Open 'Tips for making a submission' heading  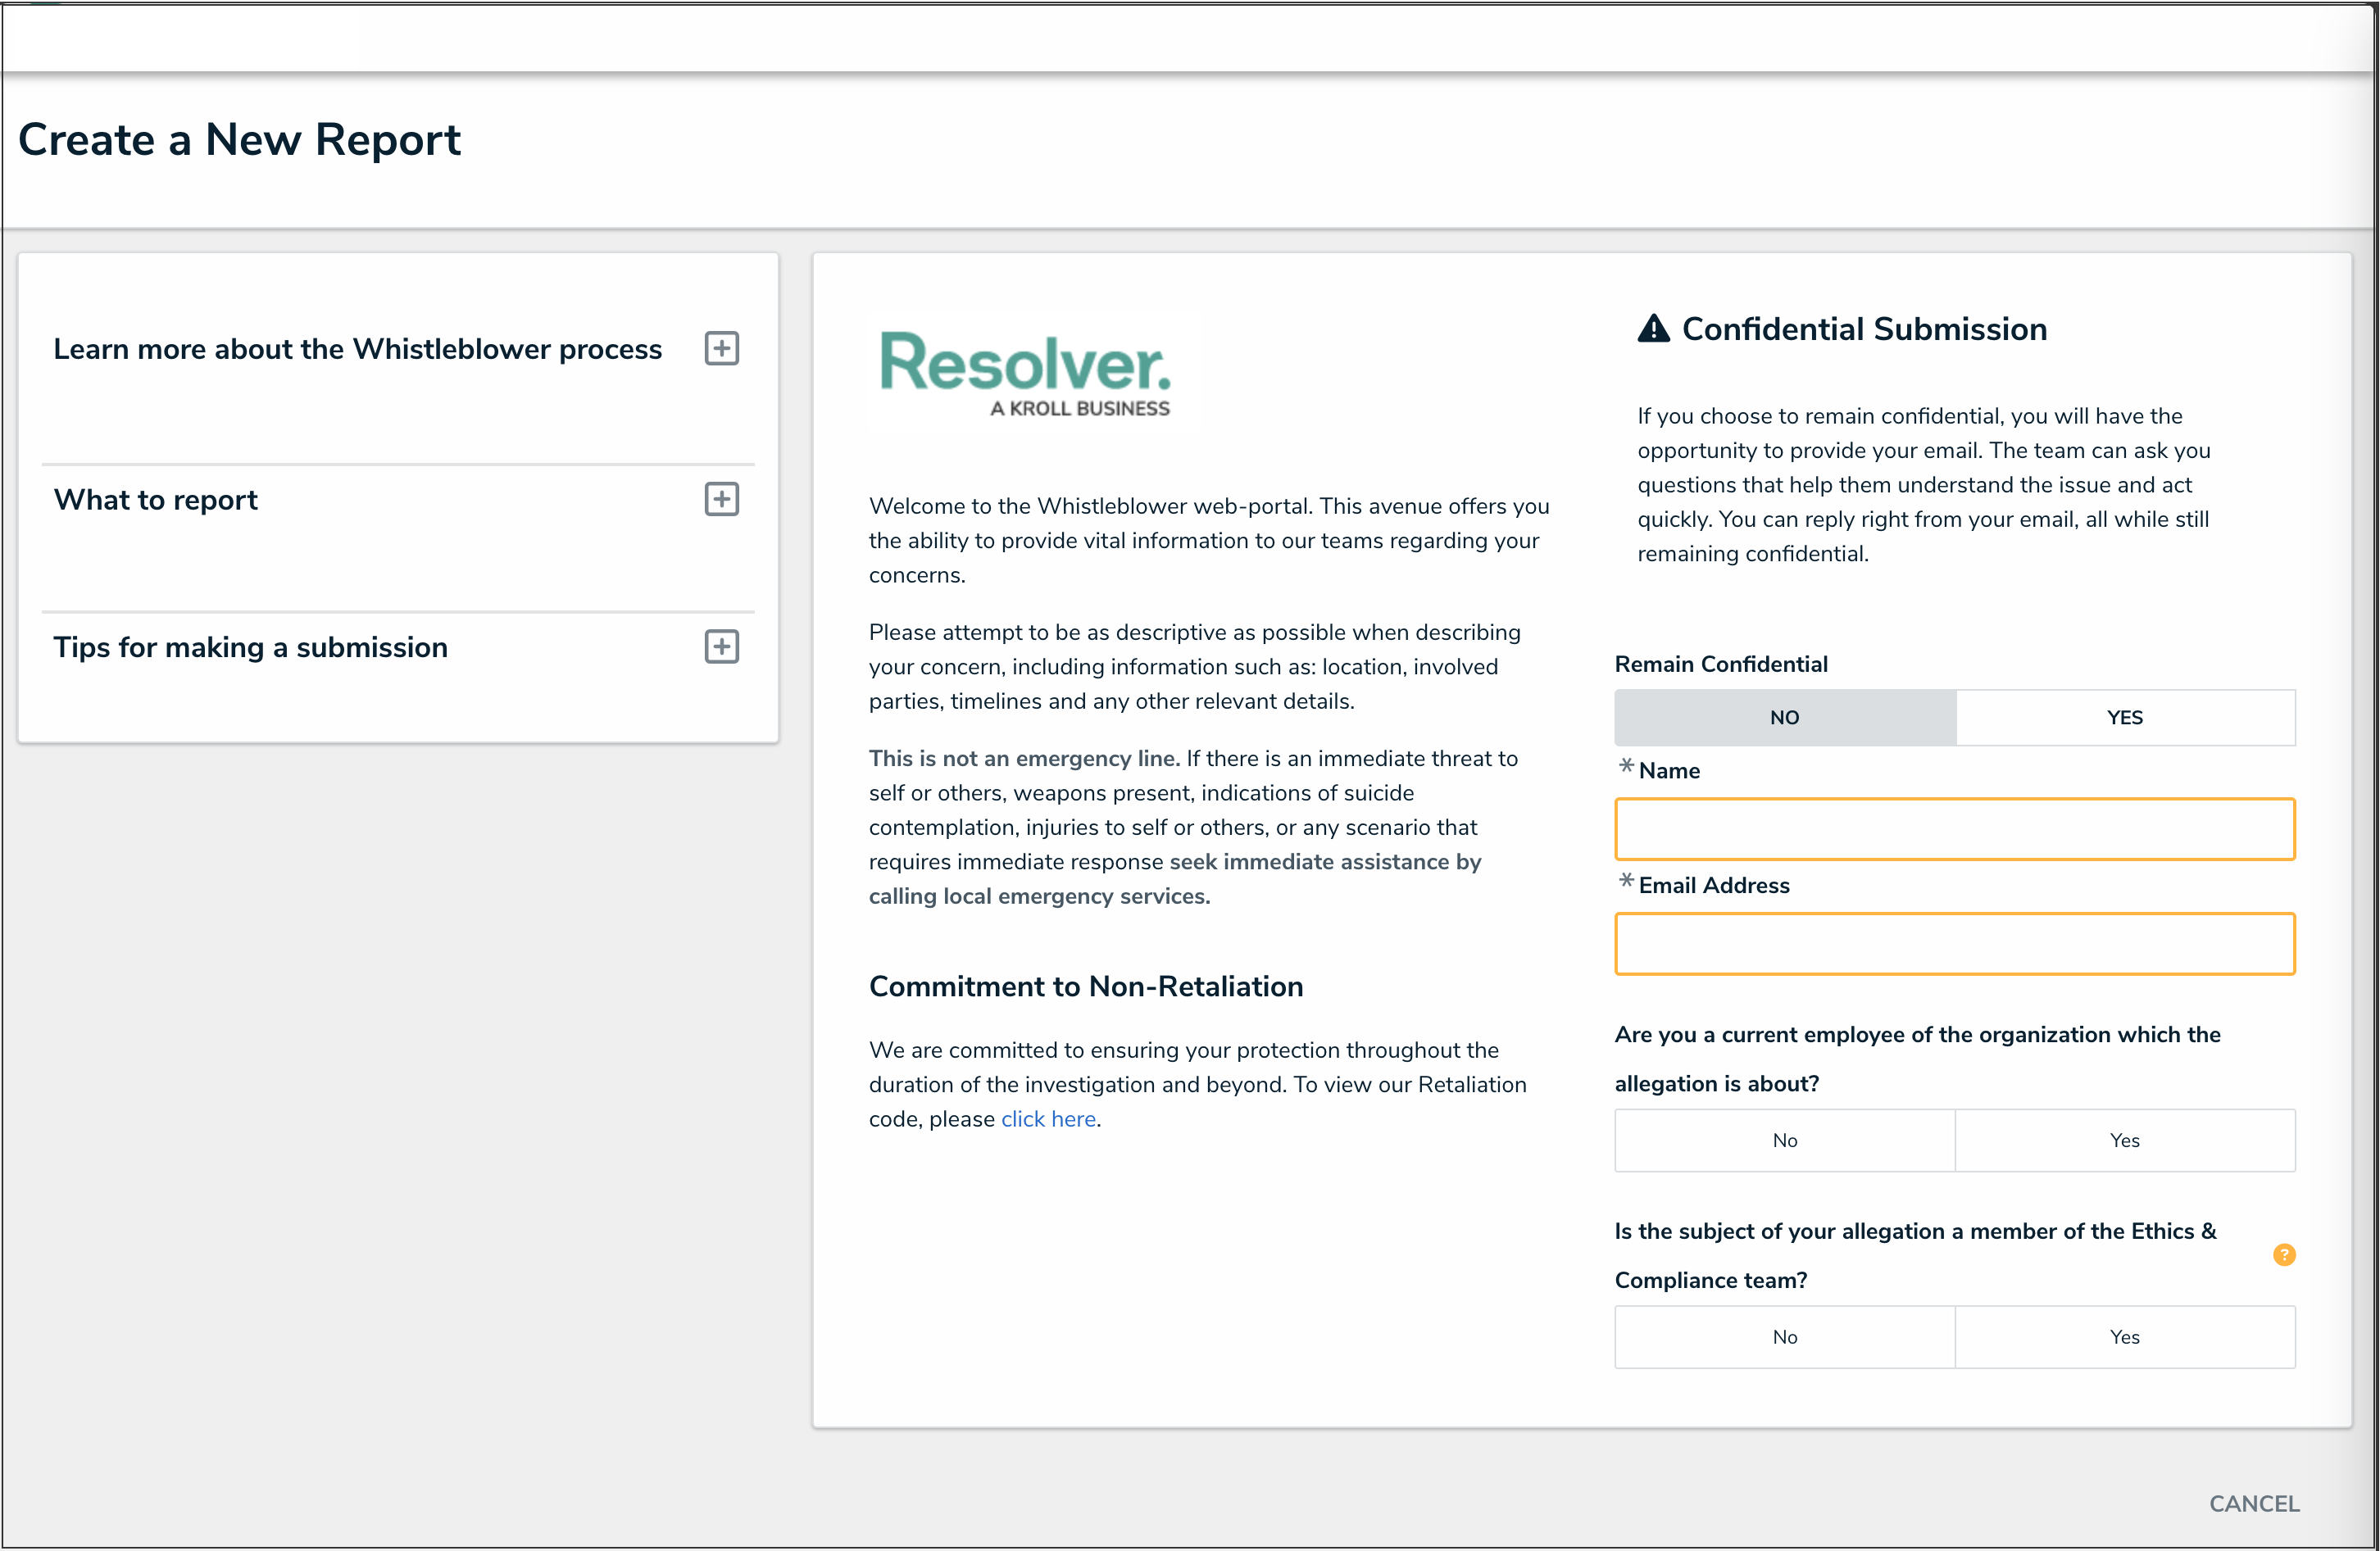250,648
